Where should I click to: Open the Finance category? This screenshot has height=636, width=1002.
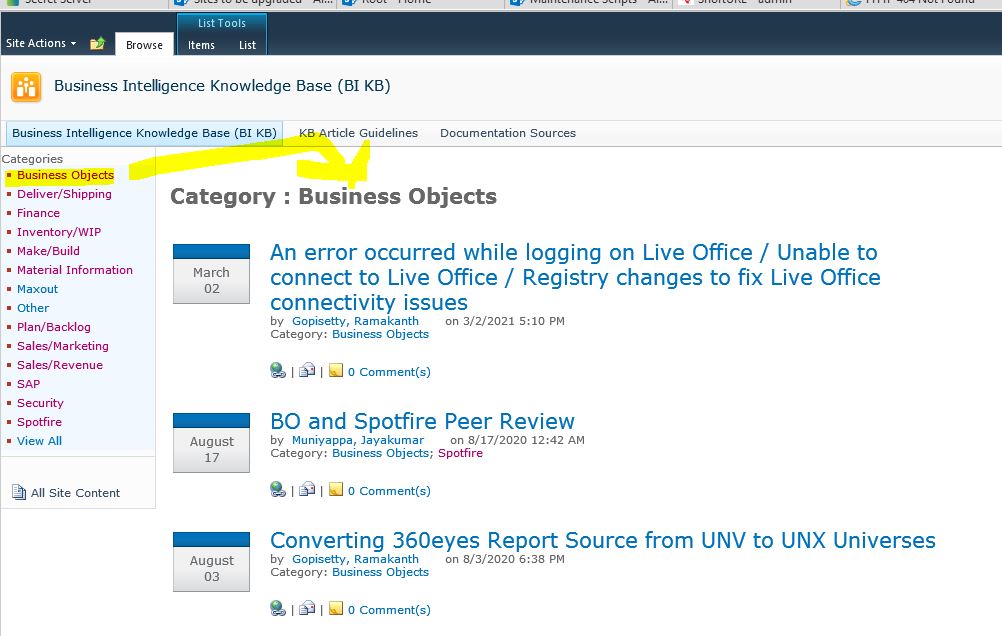click(38, 213)
